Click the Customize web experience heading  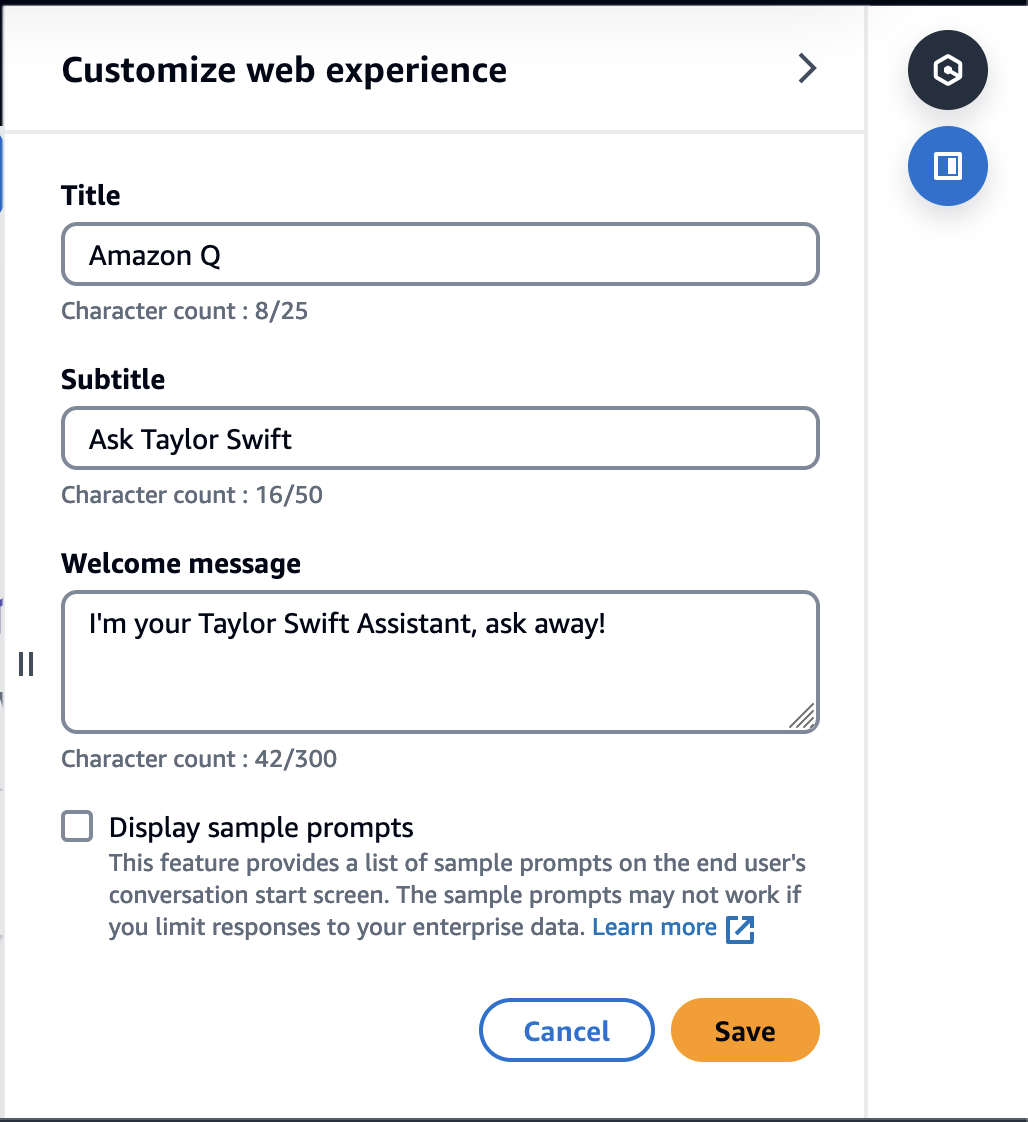click(x=284, y=70)
